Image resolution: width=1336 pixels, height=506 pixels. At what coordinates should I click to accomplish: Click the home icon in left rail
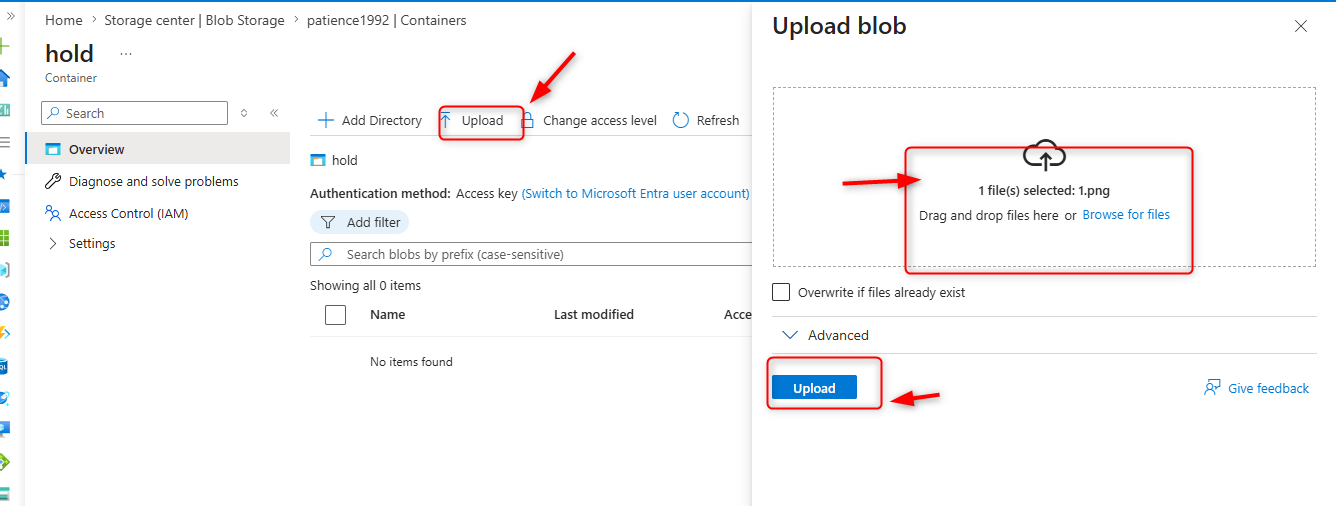[5, 78]
